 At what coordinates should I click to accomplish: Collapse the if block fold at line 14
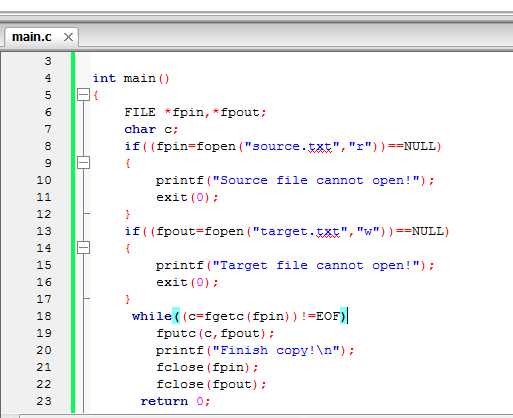83,248
